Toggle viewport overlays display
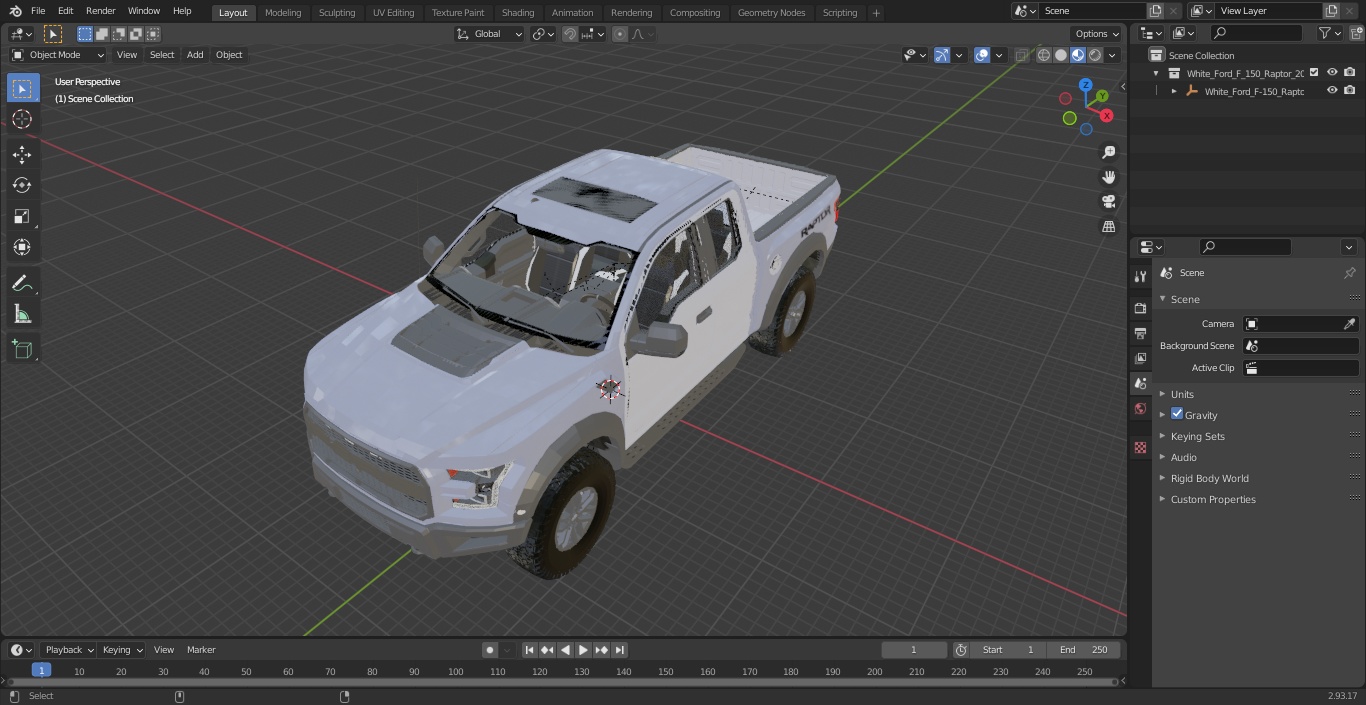This screenshot has width=1366, height=705. click(982, 55)
